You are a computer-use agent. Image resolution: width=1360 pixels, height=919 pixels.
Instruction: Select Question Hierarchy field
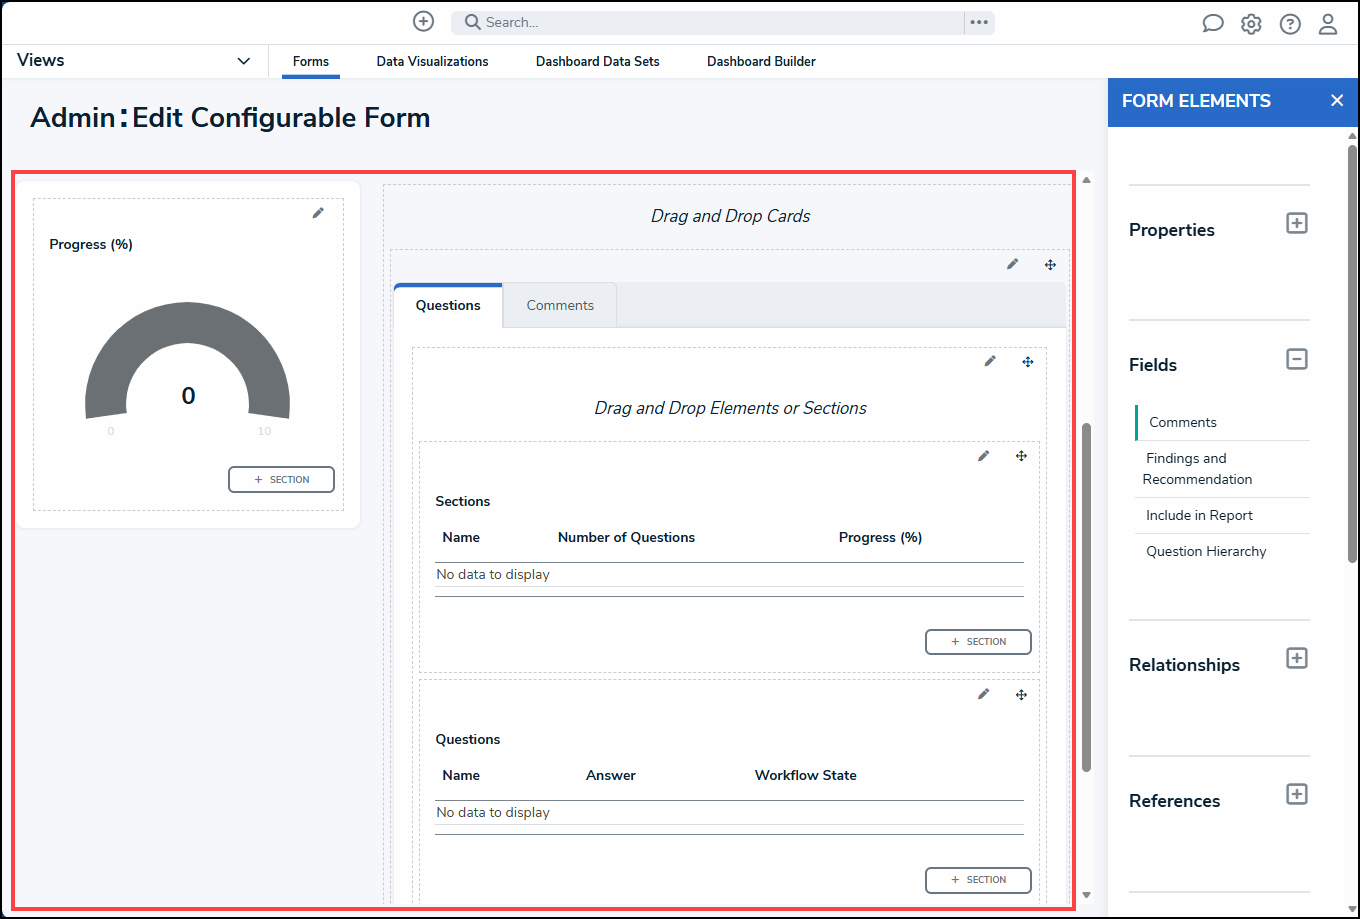(x=1206, y=551)
